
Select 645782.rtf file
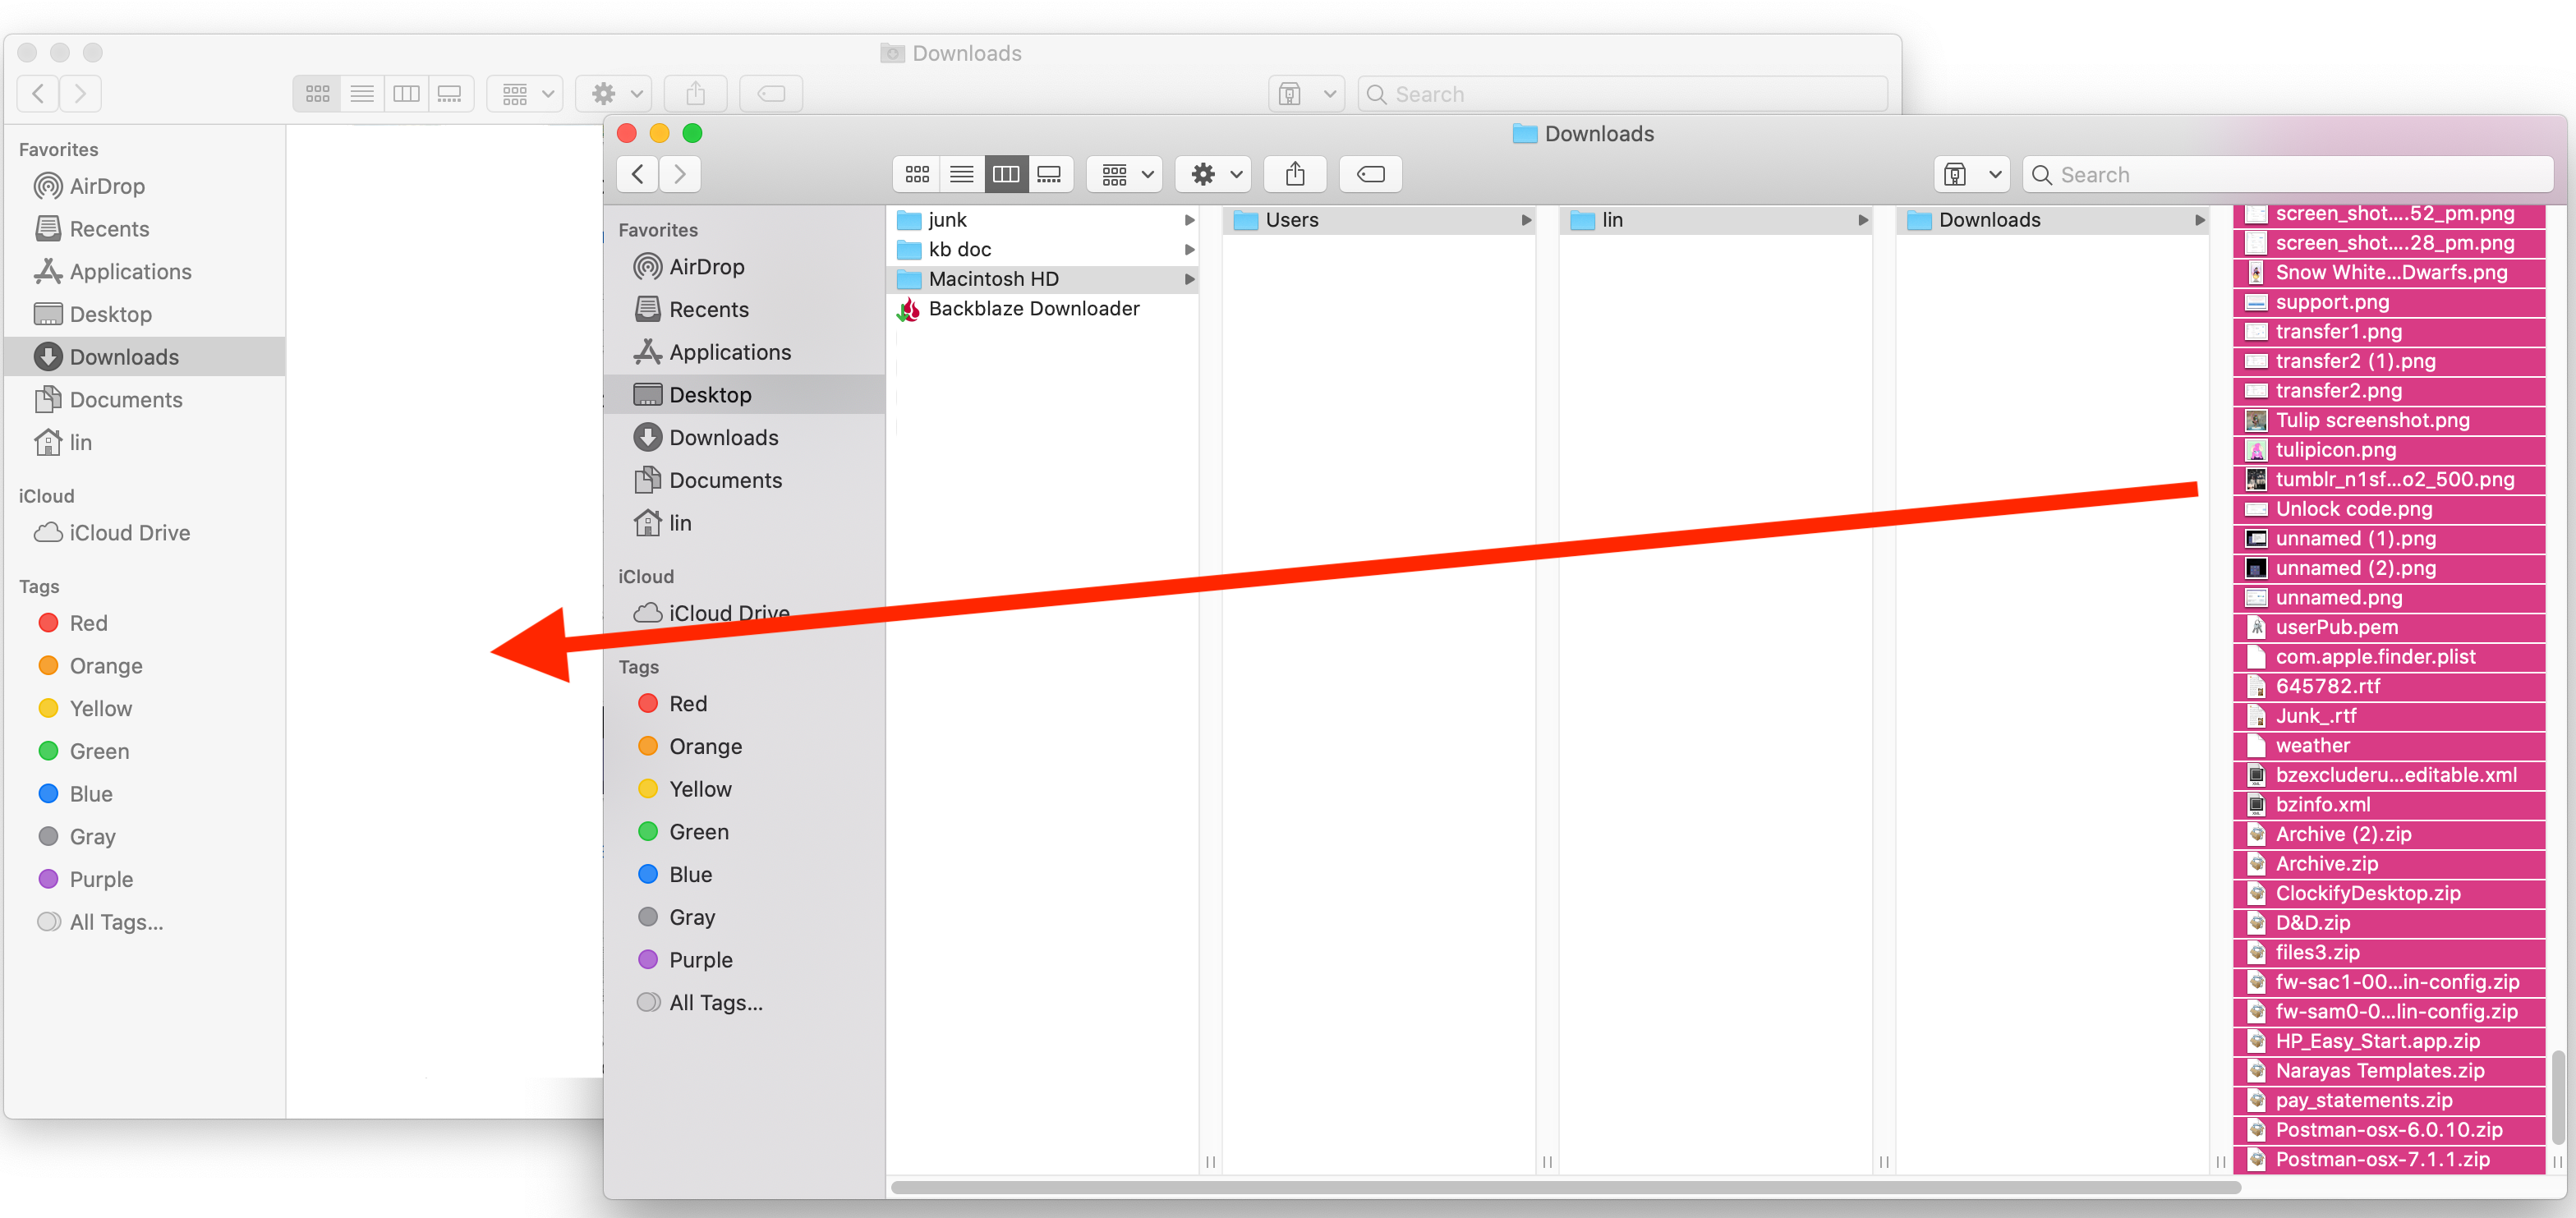click(2389, 686)
